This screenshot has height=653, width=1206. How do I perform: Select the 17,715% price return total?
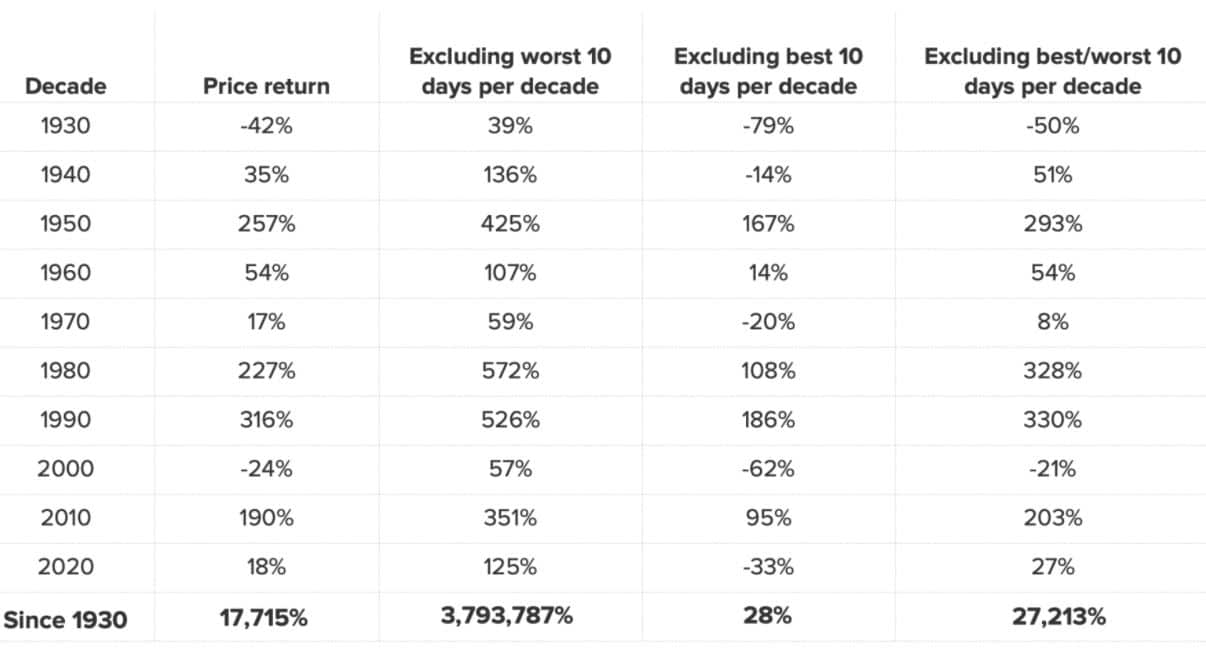point(264,618)
